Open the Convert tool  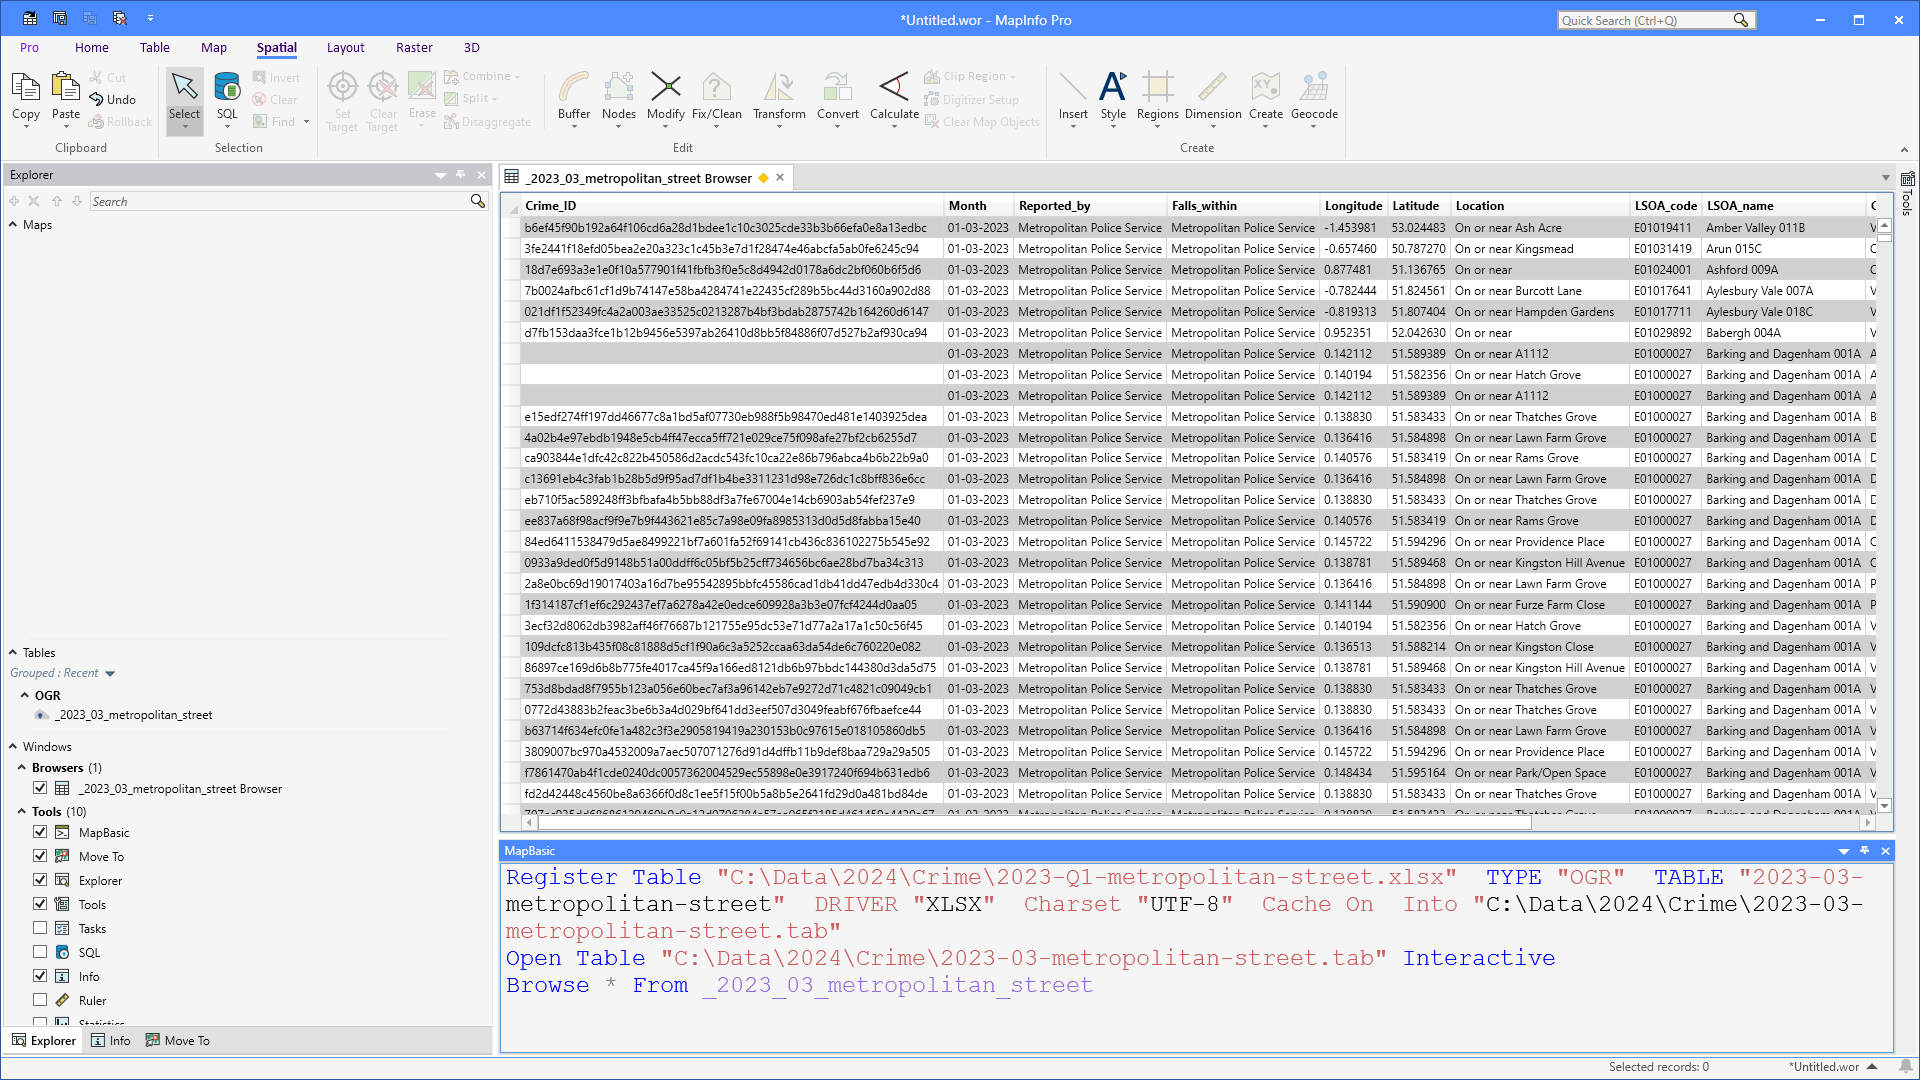click(x=838, y=97)
